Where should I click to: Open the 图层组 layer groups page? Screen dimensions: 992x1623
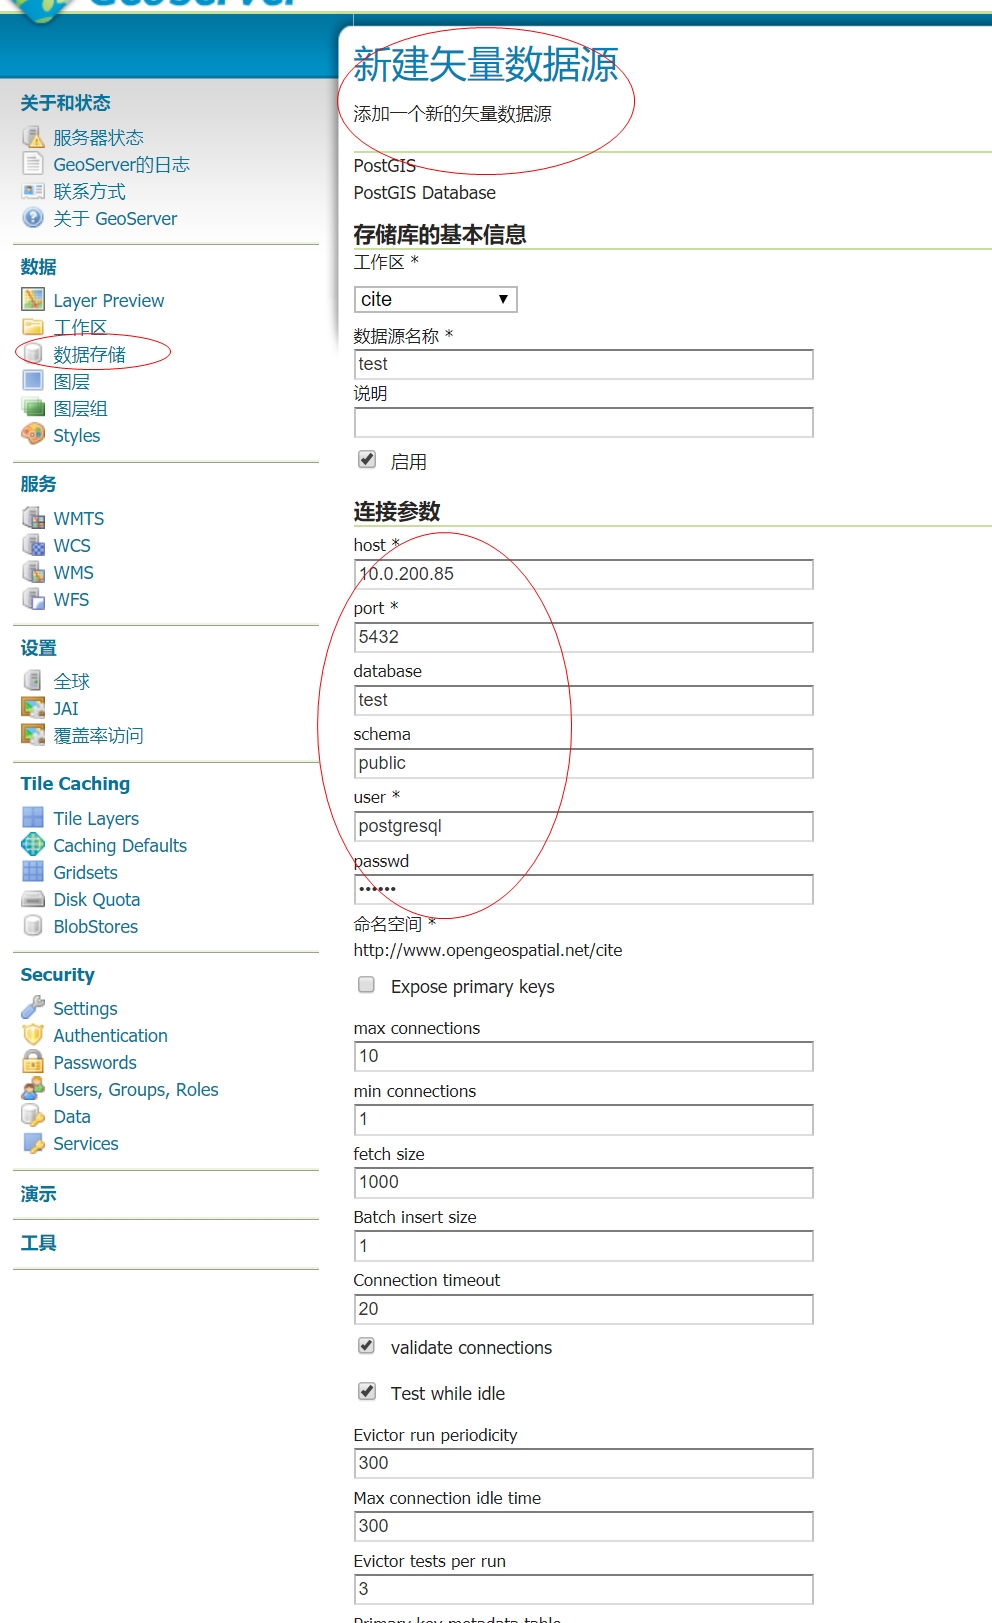(x=80, y=408)
